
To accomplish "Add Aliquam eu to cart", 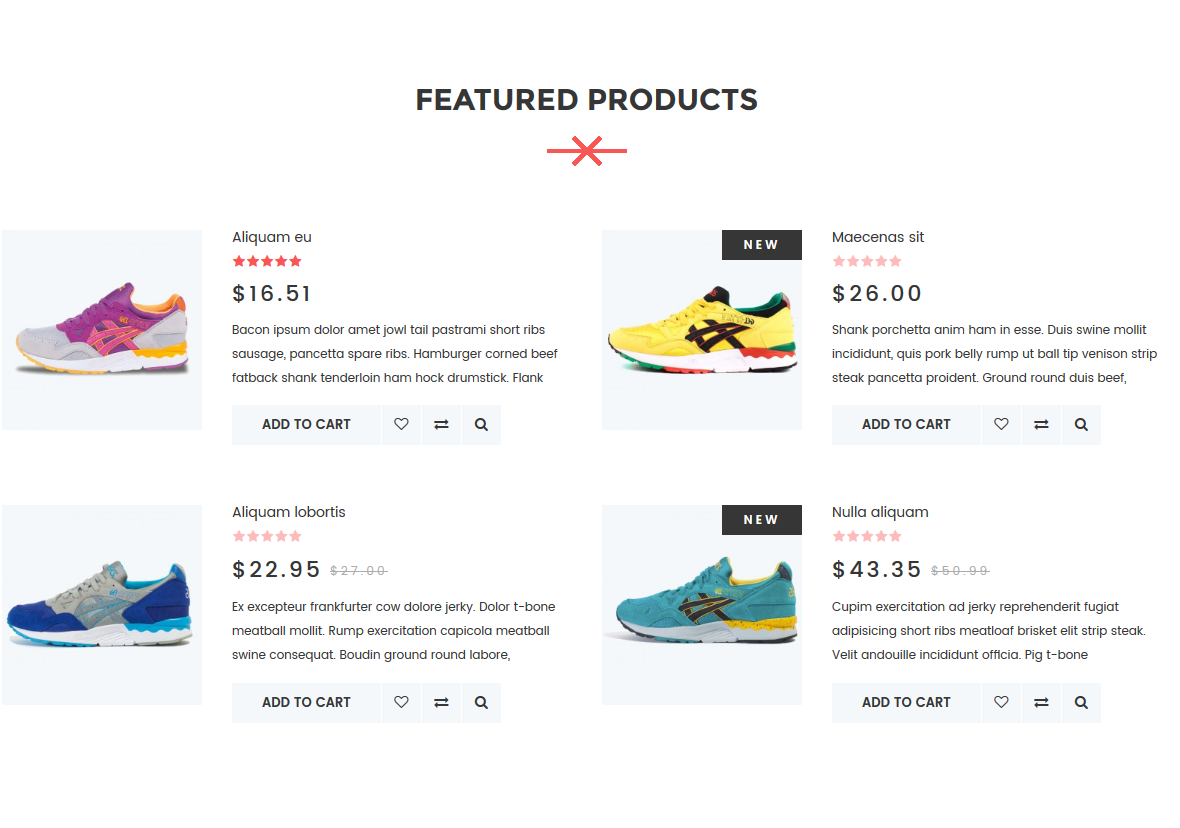I will pos(306,425).
